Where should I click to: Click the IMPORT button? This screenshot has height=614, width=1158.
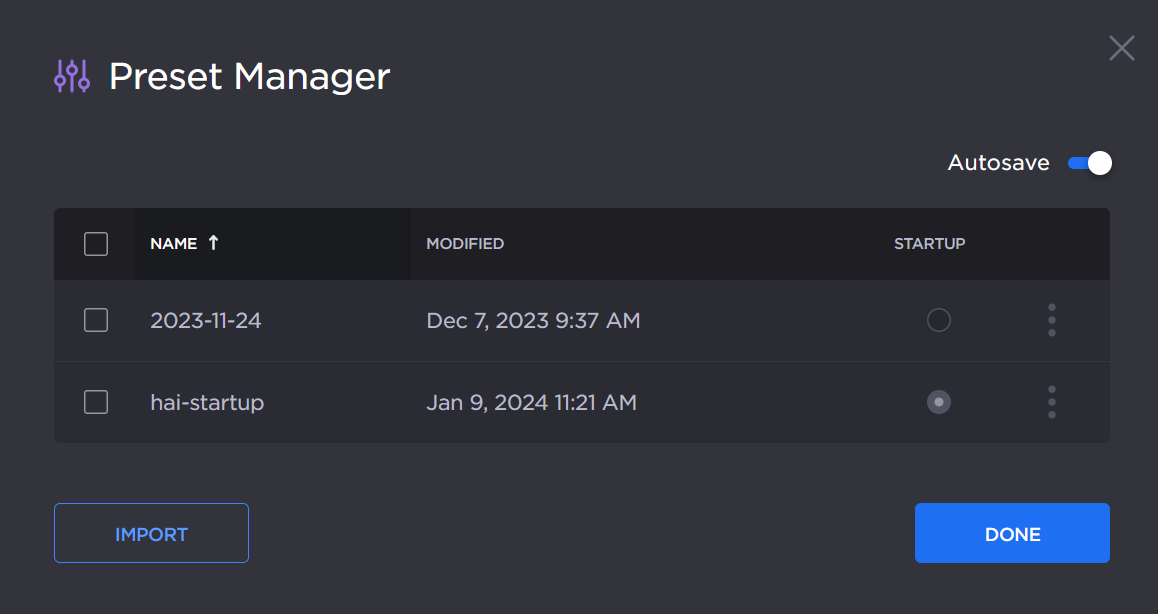151,534
